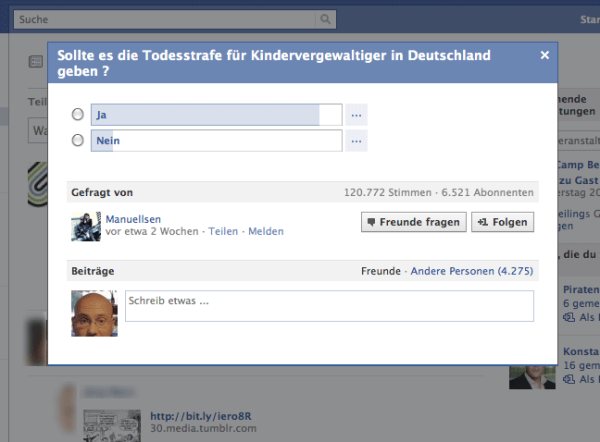Click the Folgen button

tap(502, 222)
